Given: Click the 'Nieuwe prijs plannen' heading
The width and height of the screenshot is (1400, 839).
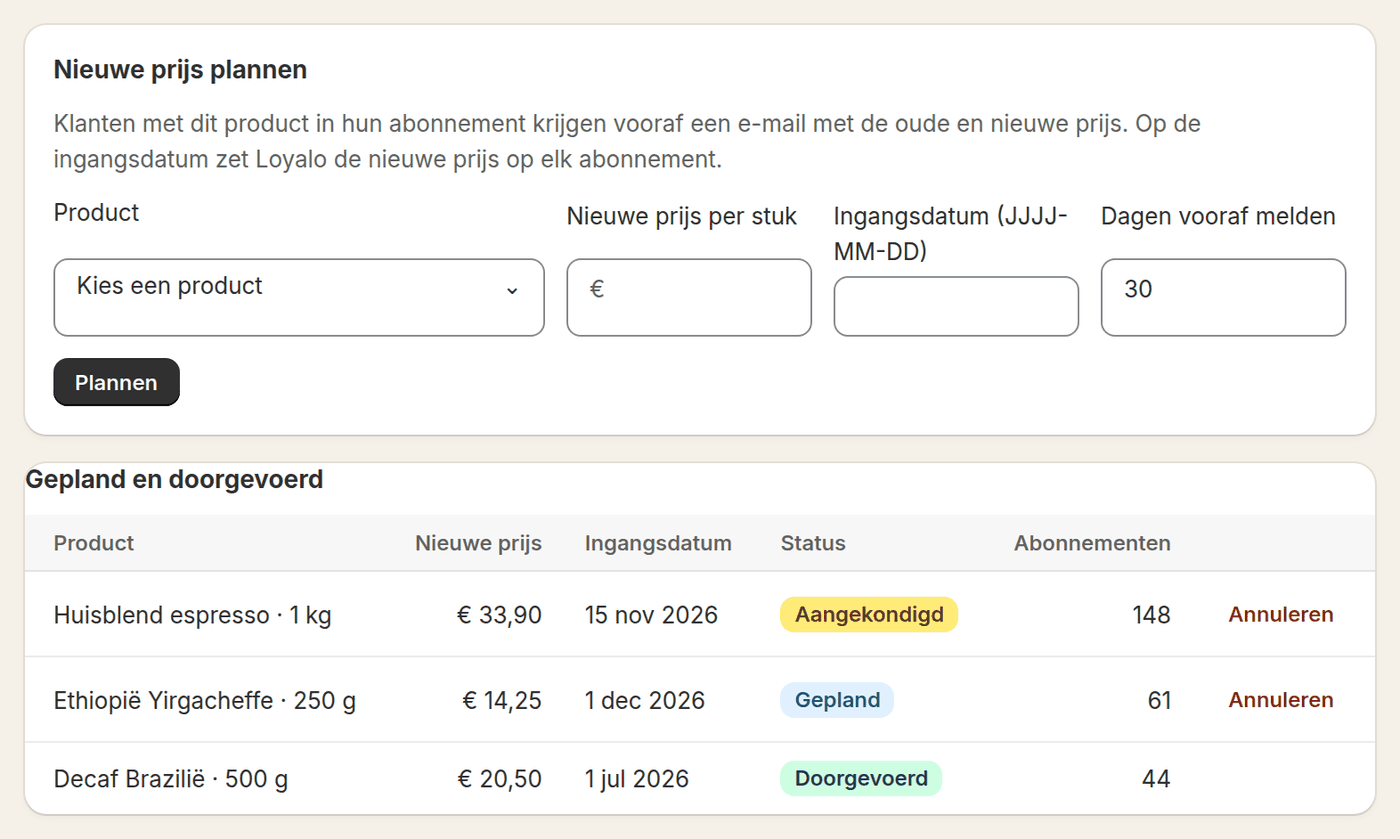Looking at the screenshot, I should point(180,70).
